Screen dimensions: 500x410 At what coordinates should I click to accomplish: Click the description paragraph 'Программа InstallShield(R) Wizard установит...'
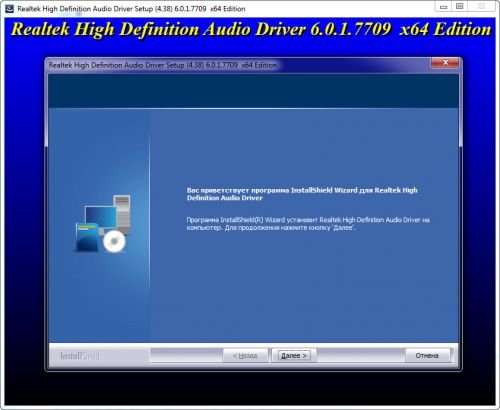click(x=308, y=224)
